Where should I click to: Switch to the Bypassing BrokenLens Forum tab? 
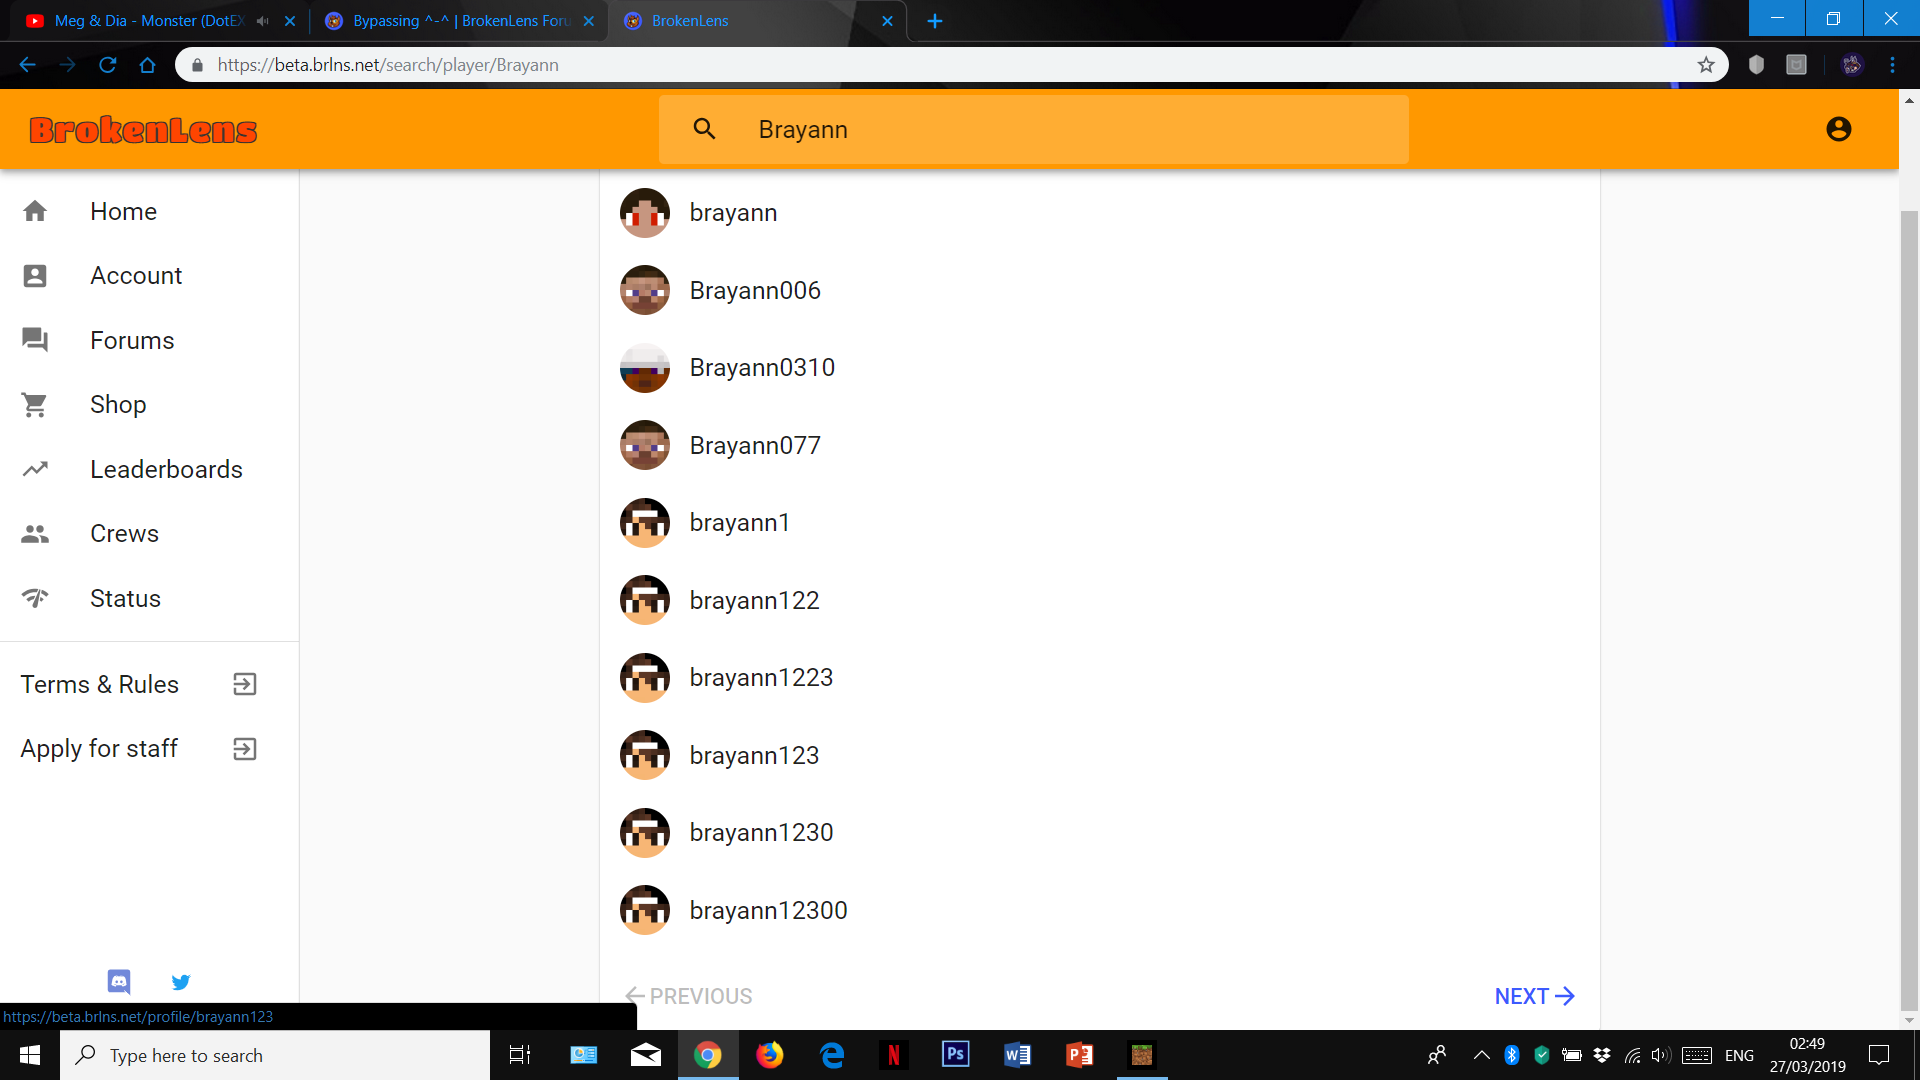(x=461, y=21)
